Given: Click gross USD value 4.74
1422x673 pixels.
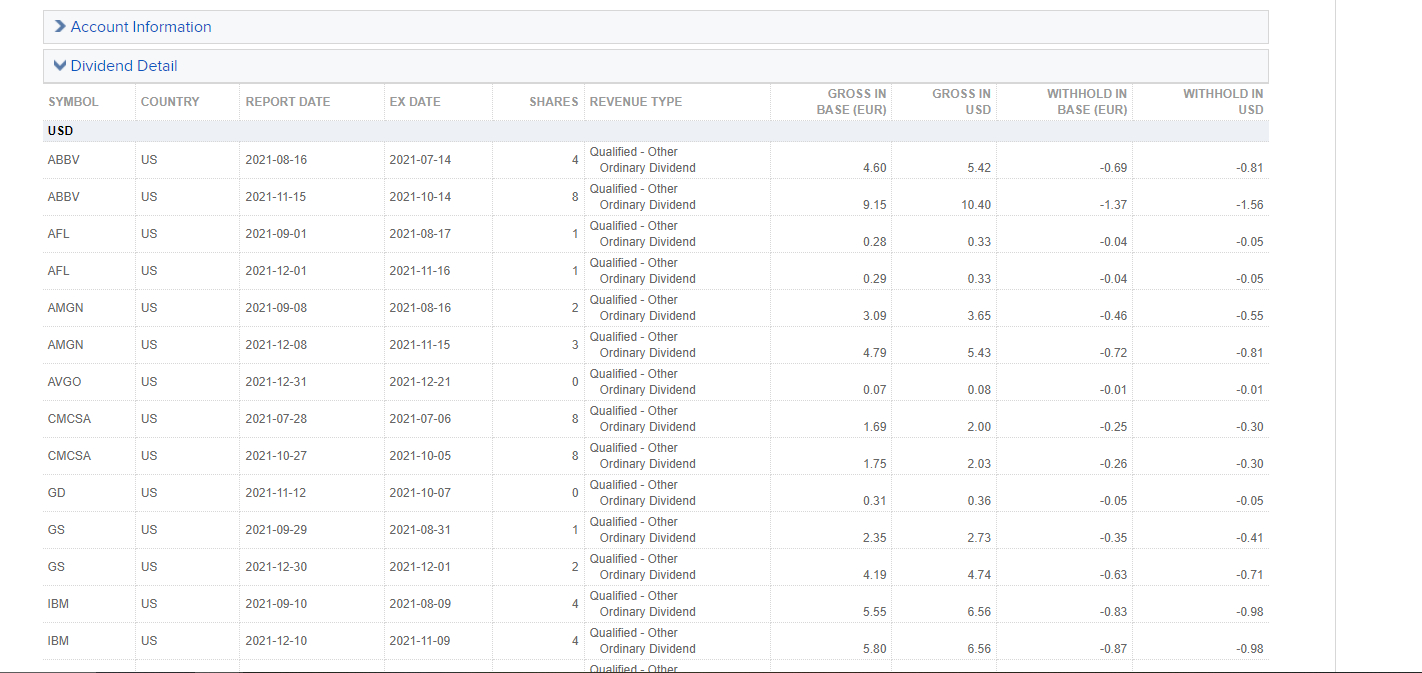Looking at the screenshot, I should click(x=980, y=575).
